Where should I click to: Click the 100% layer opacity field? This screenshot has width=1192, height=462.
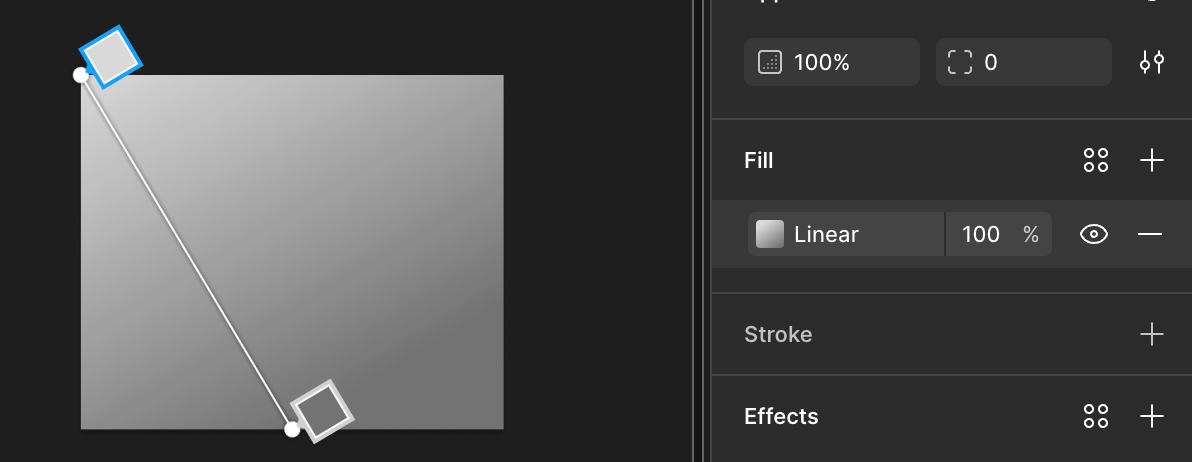click(x=832, y=62)
